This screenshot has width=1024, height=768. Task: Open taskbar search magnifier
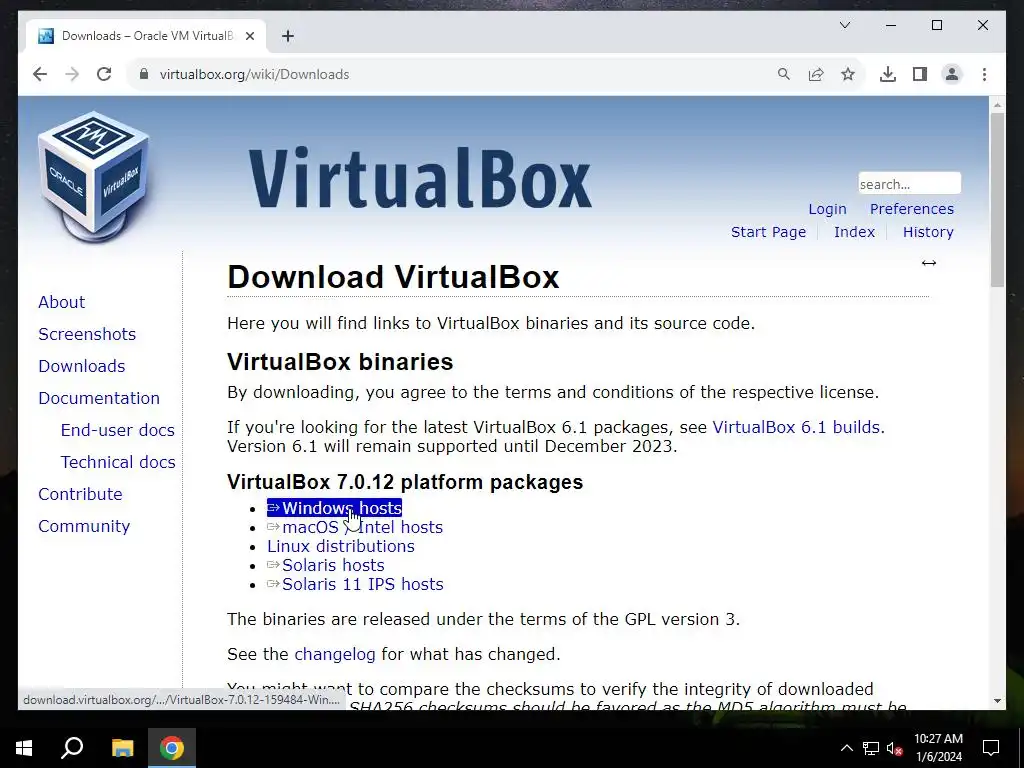coord(72,748)
